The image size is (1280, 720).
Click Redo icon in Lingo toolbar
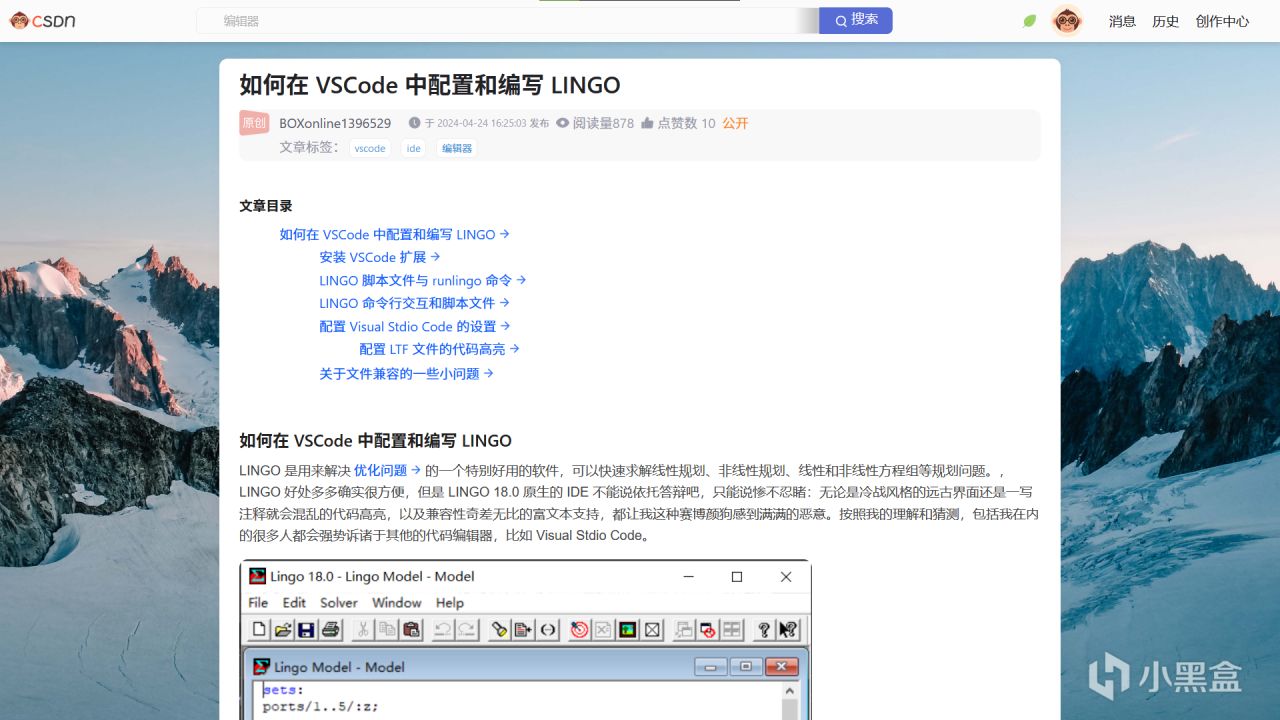(466, 629)
